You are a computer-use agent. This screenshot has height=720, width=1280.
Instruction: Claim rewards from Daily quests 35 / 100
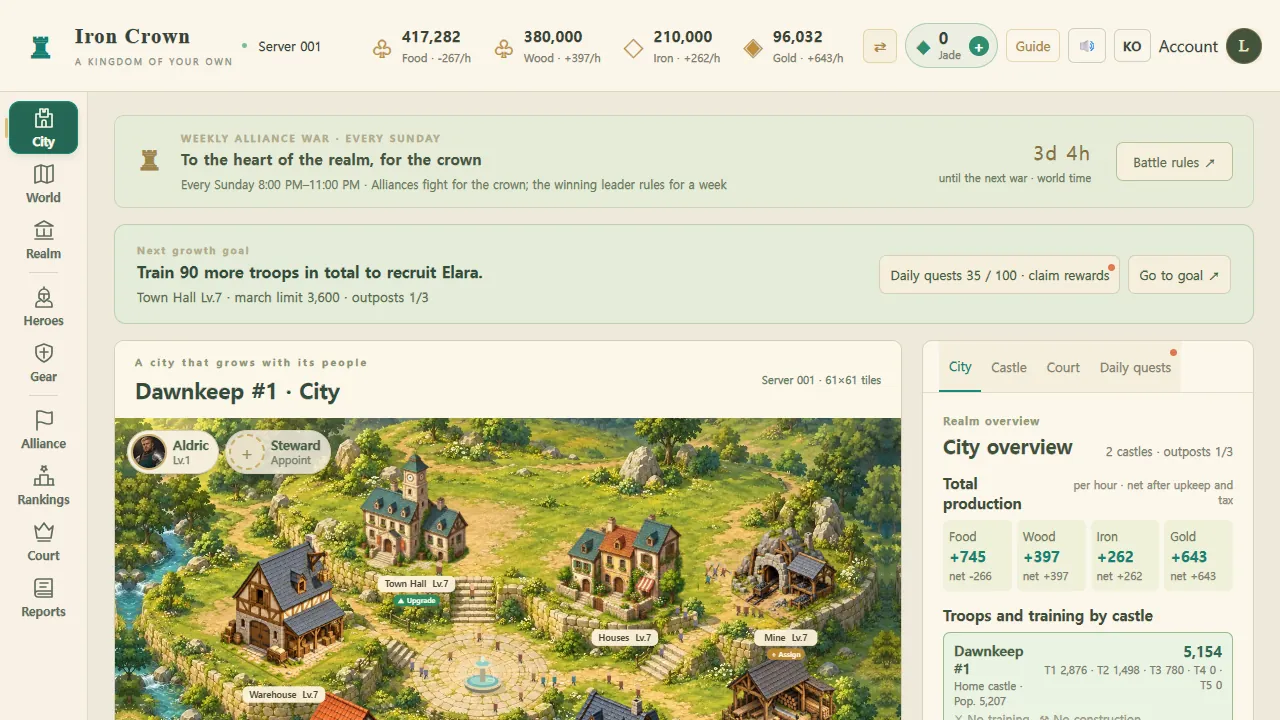point(1000,275)
